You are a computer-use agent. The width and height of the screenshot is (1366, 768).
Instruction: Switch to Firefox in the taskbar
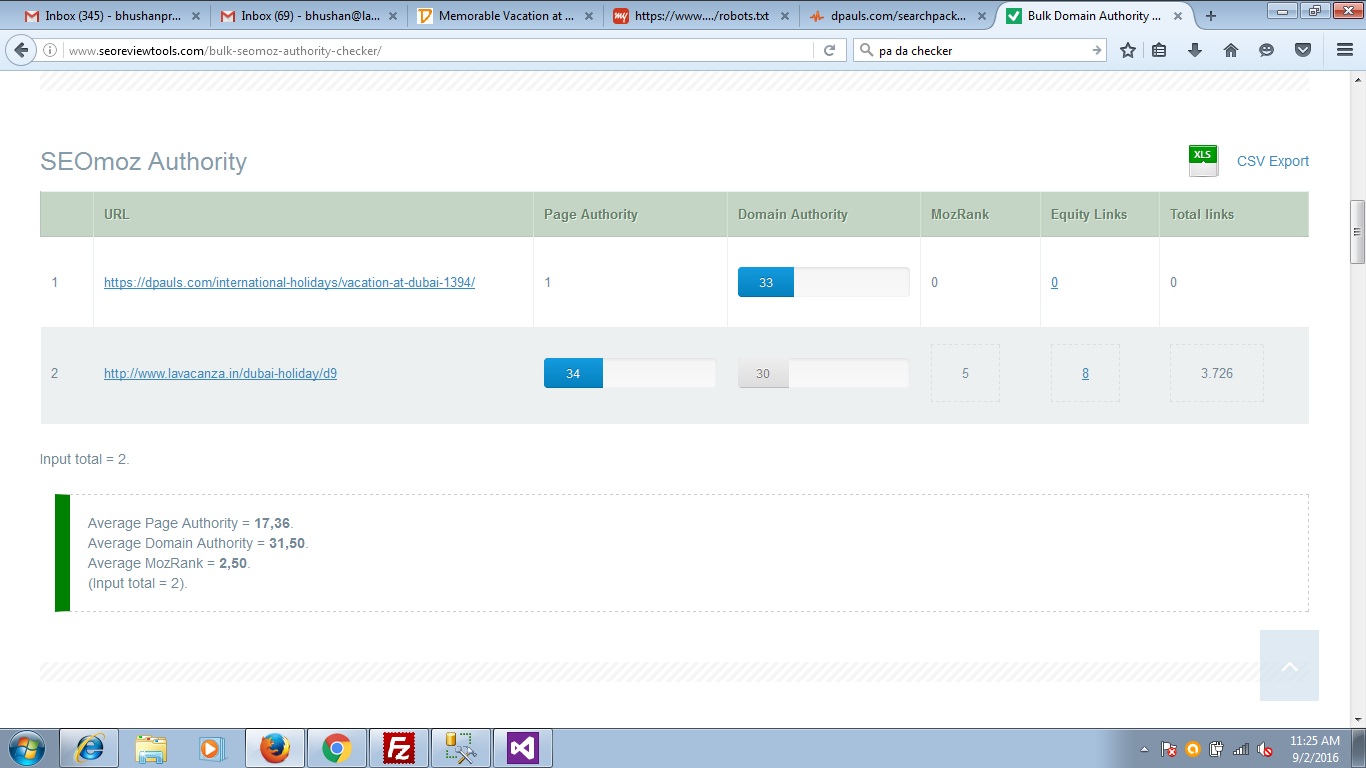point(274,748)
